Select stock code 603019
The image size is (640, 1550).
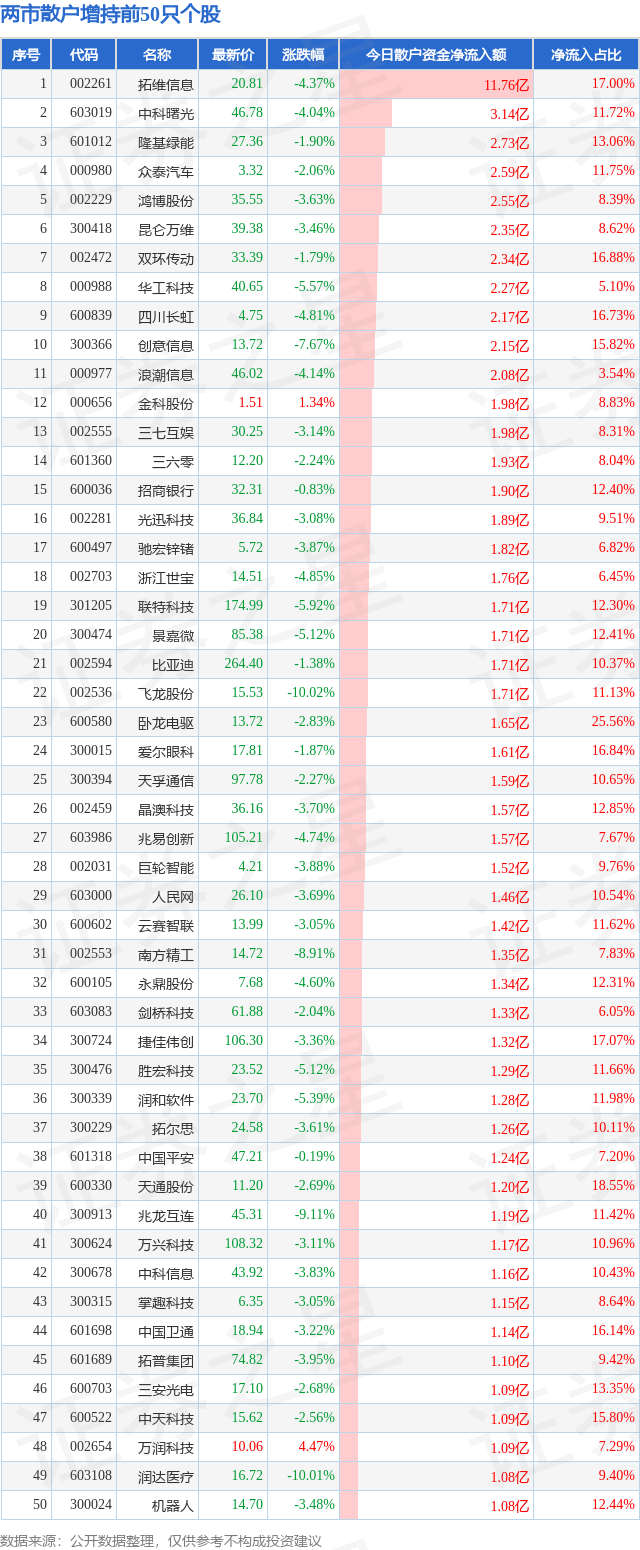(92, 113)
